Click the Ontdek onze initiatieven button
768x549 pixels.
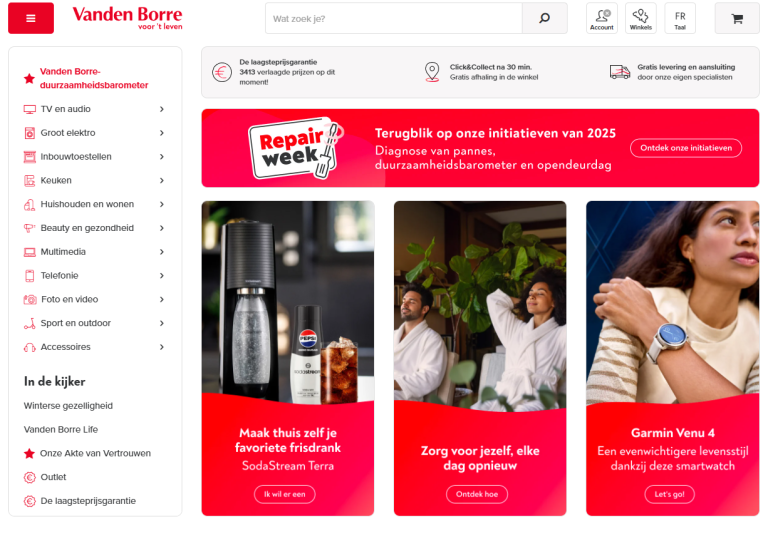(685, 148)
